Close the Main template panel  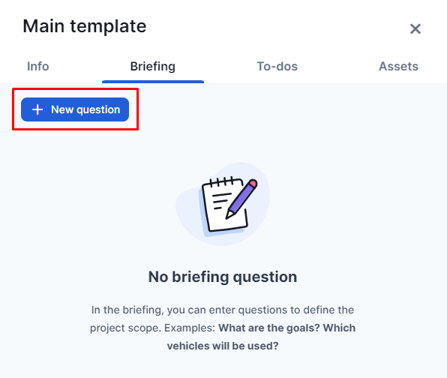[415, 29]
